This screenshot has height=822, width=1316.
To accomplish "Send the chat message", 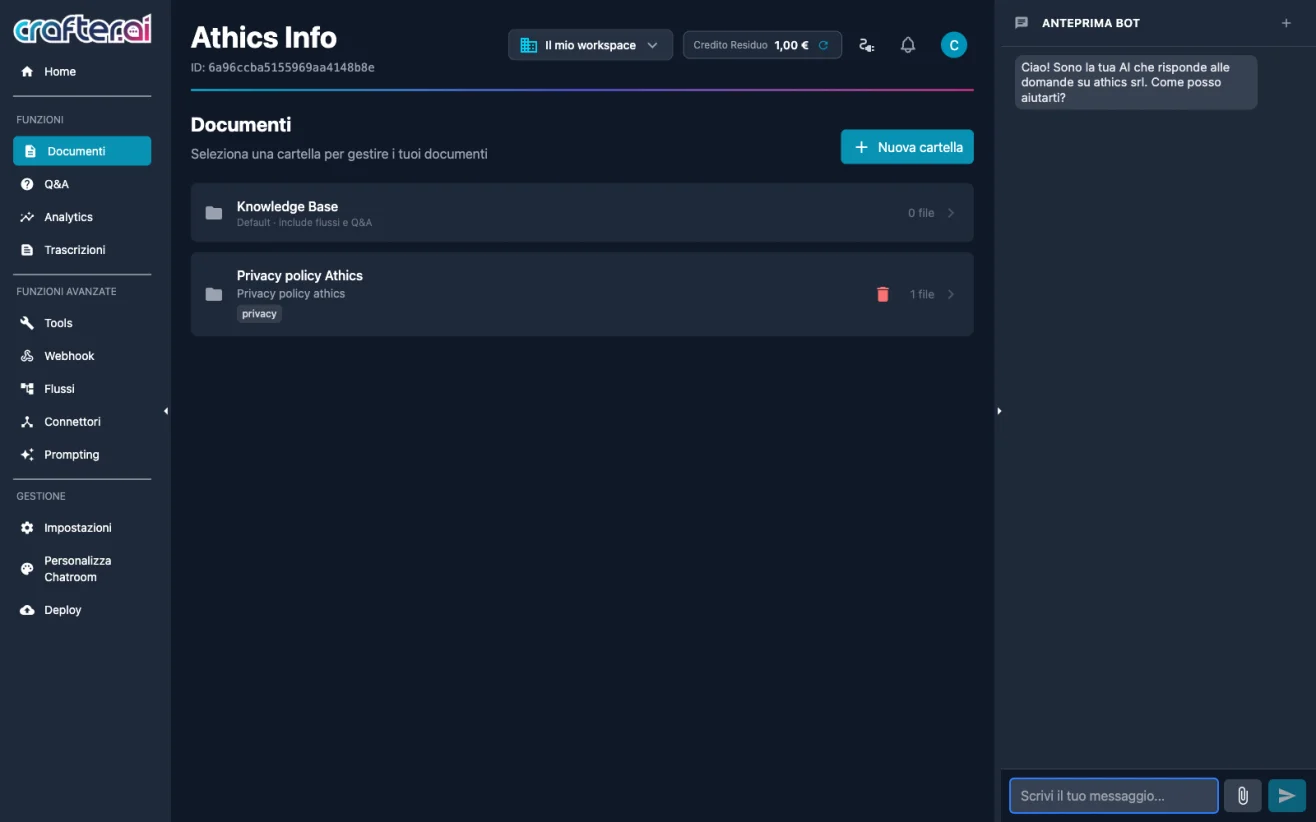I will click(x=1287, y=796).
